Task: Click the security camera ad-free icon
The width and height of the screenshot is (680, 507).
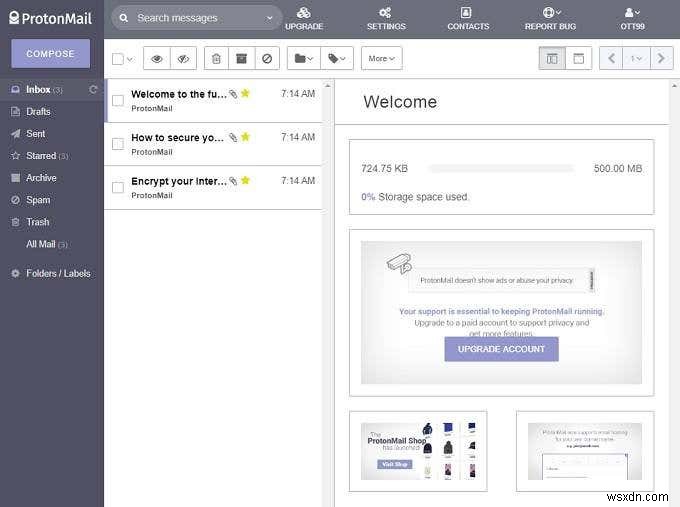Action: click(x=399, y=263)
